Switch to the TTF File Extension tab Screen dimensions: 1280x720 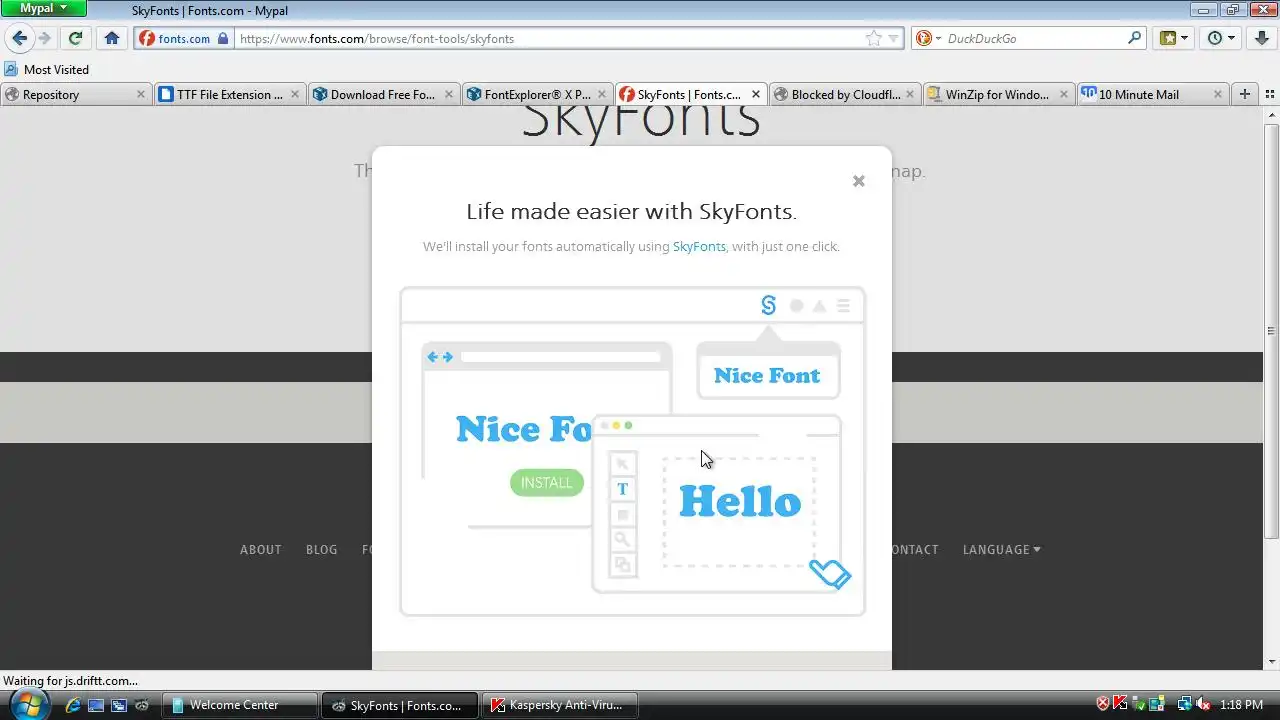[230, 94]
